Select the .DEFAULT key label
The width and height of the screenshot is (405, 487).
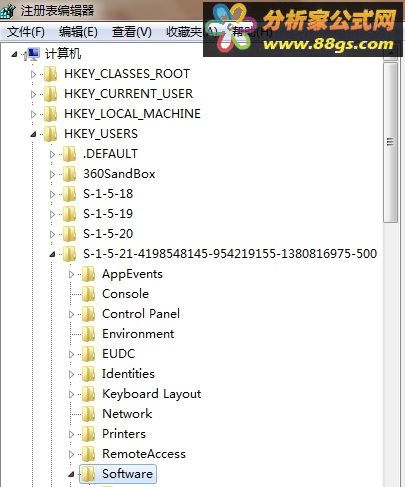click(x=110, y=154)
